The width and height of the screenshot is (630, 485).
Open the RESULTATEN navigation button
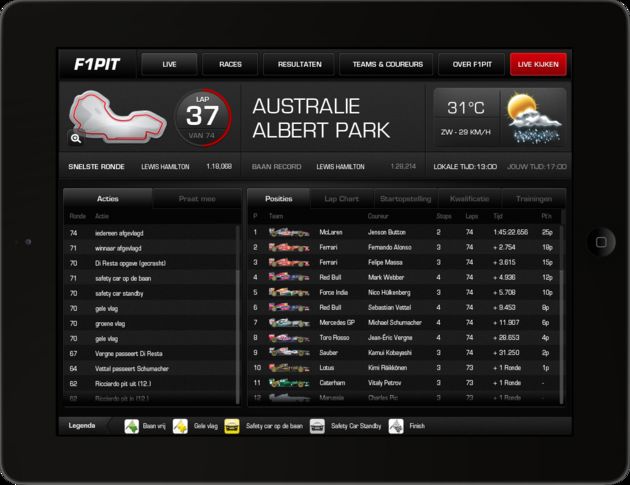tap(299, 64)
